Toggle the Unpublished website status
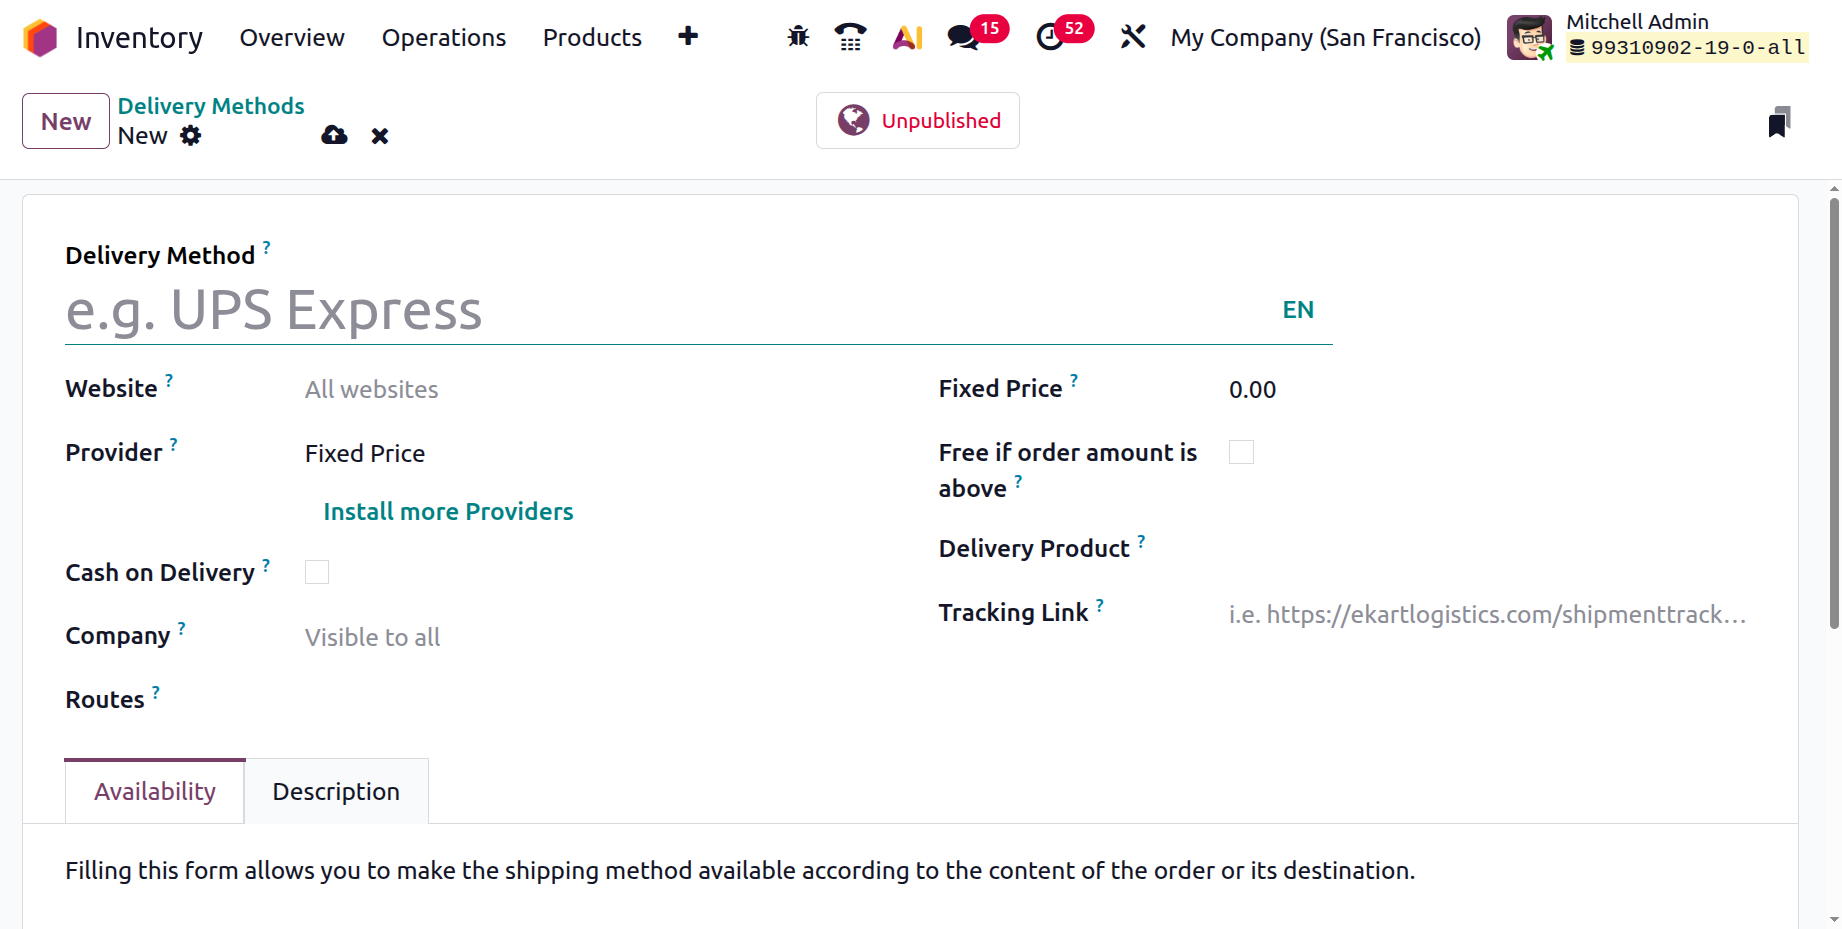Screen dimensions: 1842x929 pyautogui.click(x=918, y=121)
